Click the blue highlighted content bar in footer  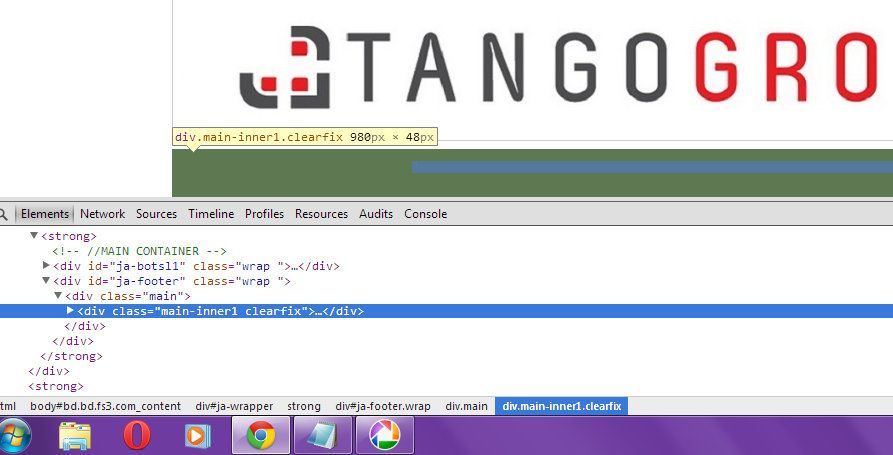(652, 167)
